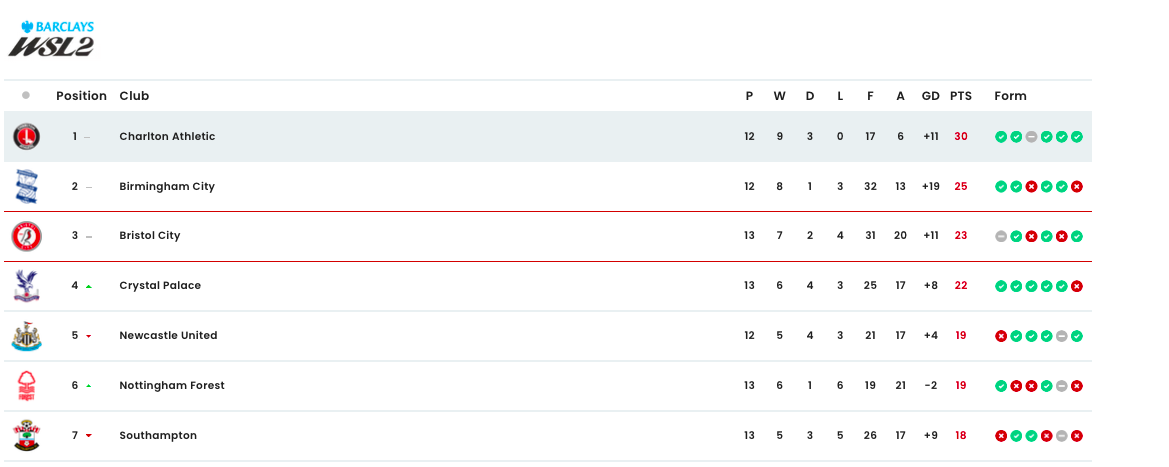This screenshot has width=1169, height=467.
Task: Select the Newcastle United crest
Action: click(26, 336)
